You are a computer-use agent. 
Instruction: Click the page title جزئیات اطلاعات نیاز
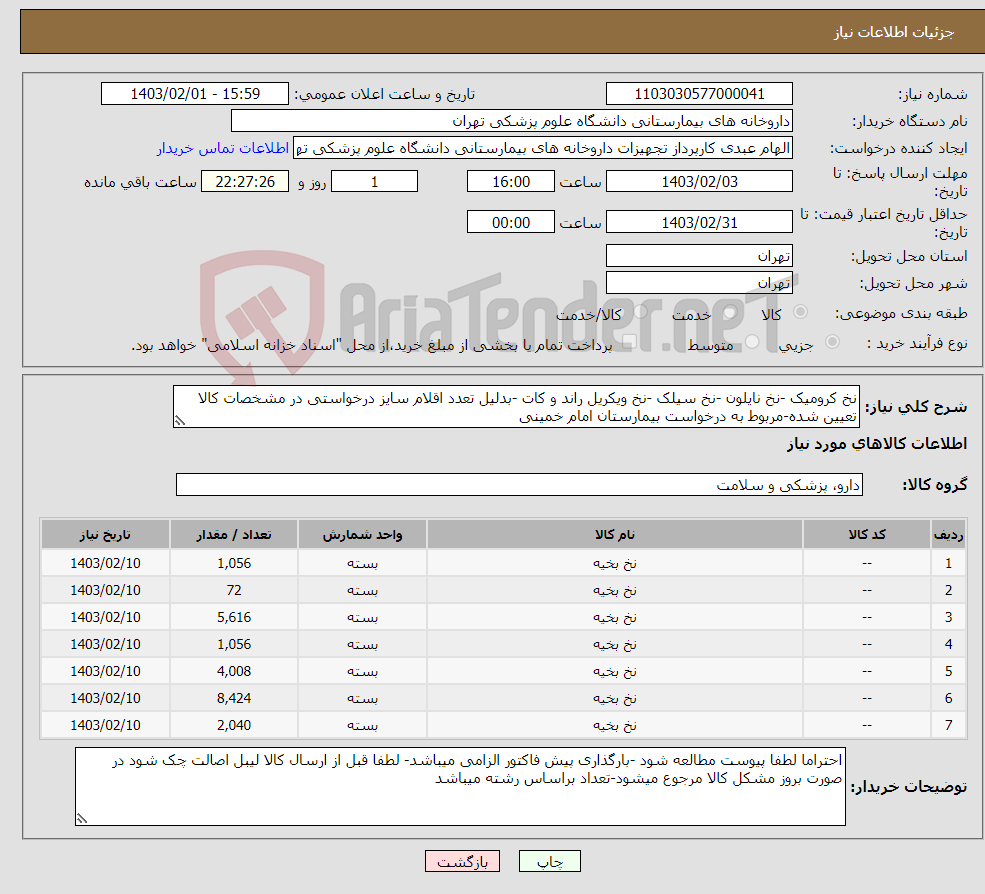pyautogui.click(x=894, y=32)
